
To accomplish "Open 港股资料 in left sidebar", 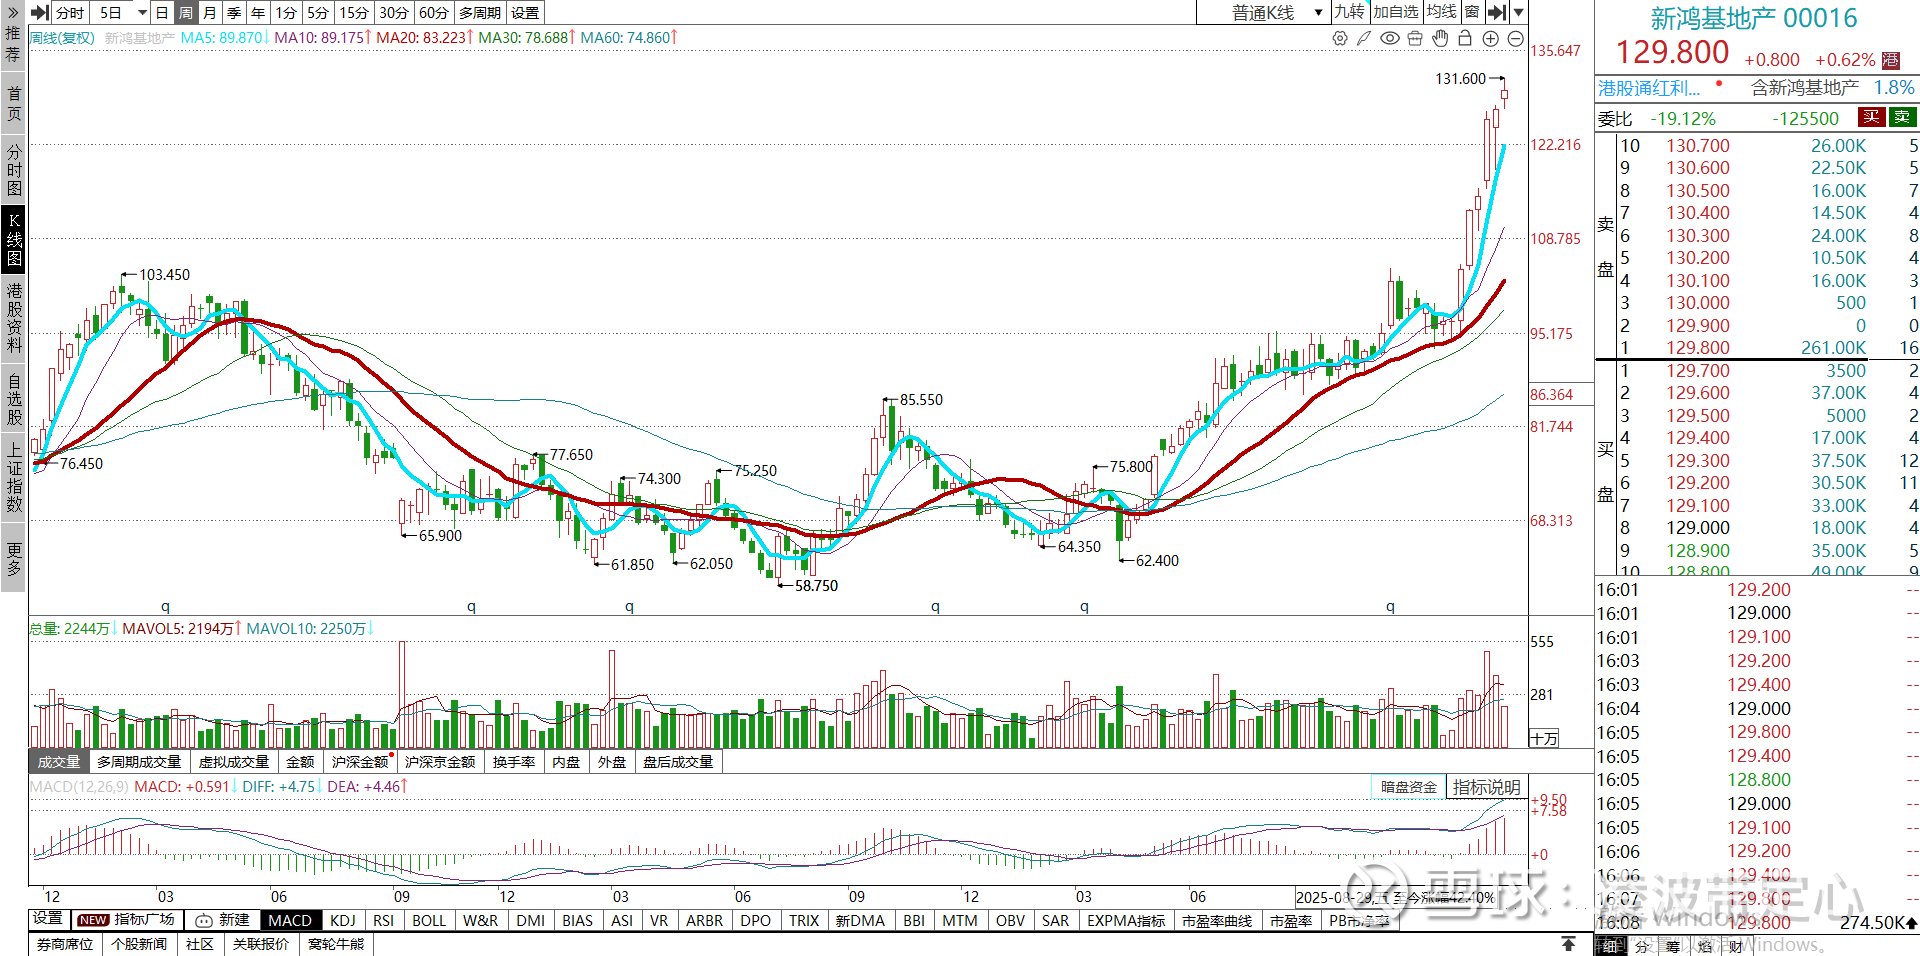I will click(13, 318).
